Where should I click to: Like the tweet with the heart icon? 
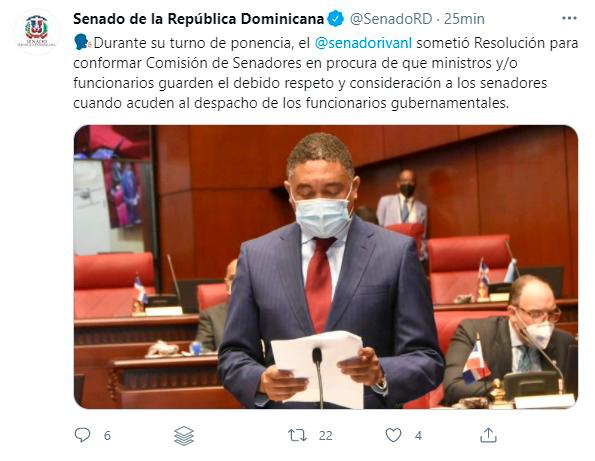click(x=394, y=435)
